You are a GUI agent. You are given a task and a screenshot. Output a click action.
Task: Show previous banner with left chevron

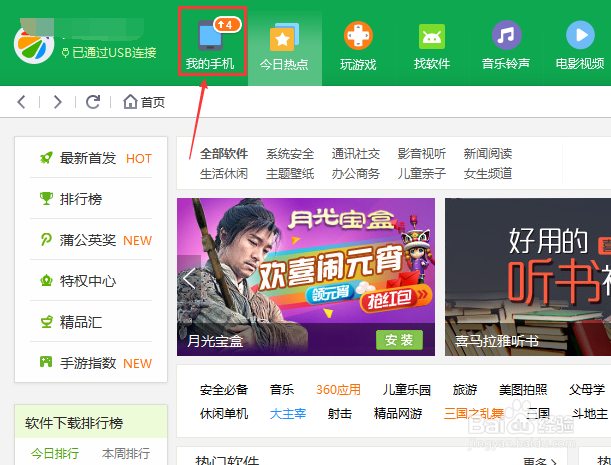click(189, 277)
